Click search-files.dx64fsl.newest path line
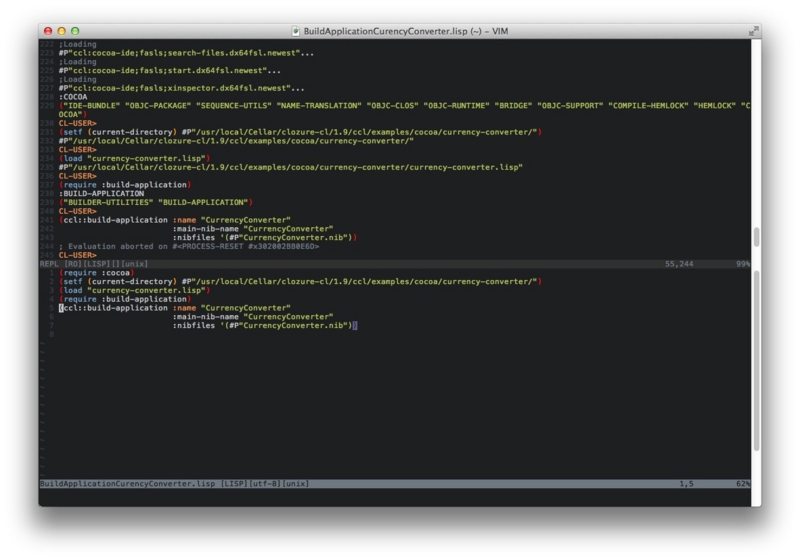The image size is (800, 560). pos(186,53)
